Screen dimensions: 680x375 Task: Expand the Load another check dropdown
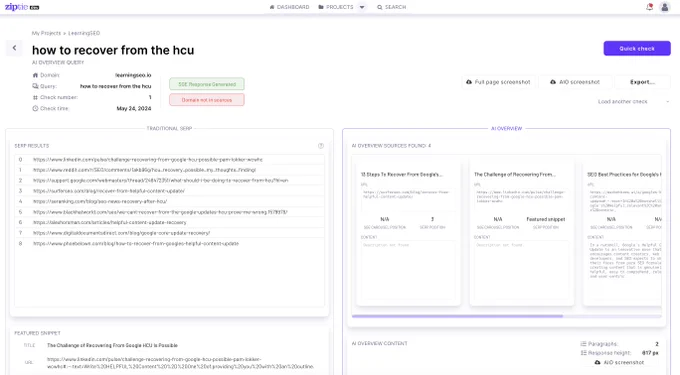pyautogui.click(x=634, y=101)
